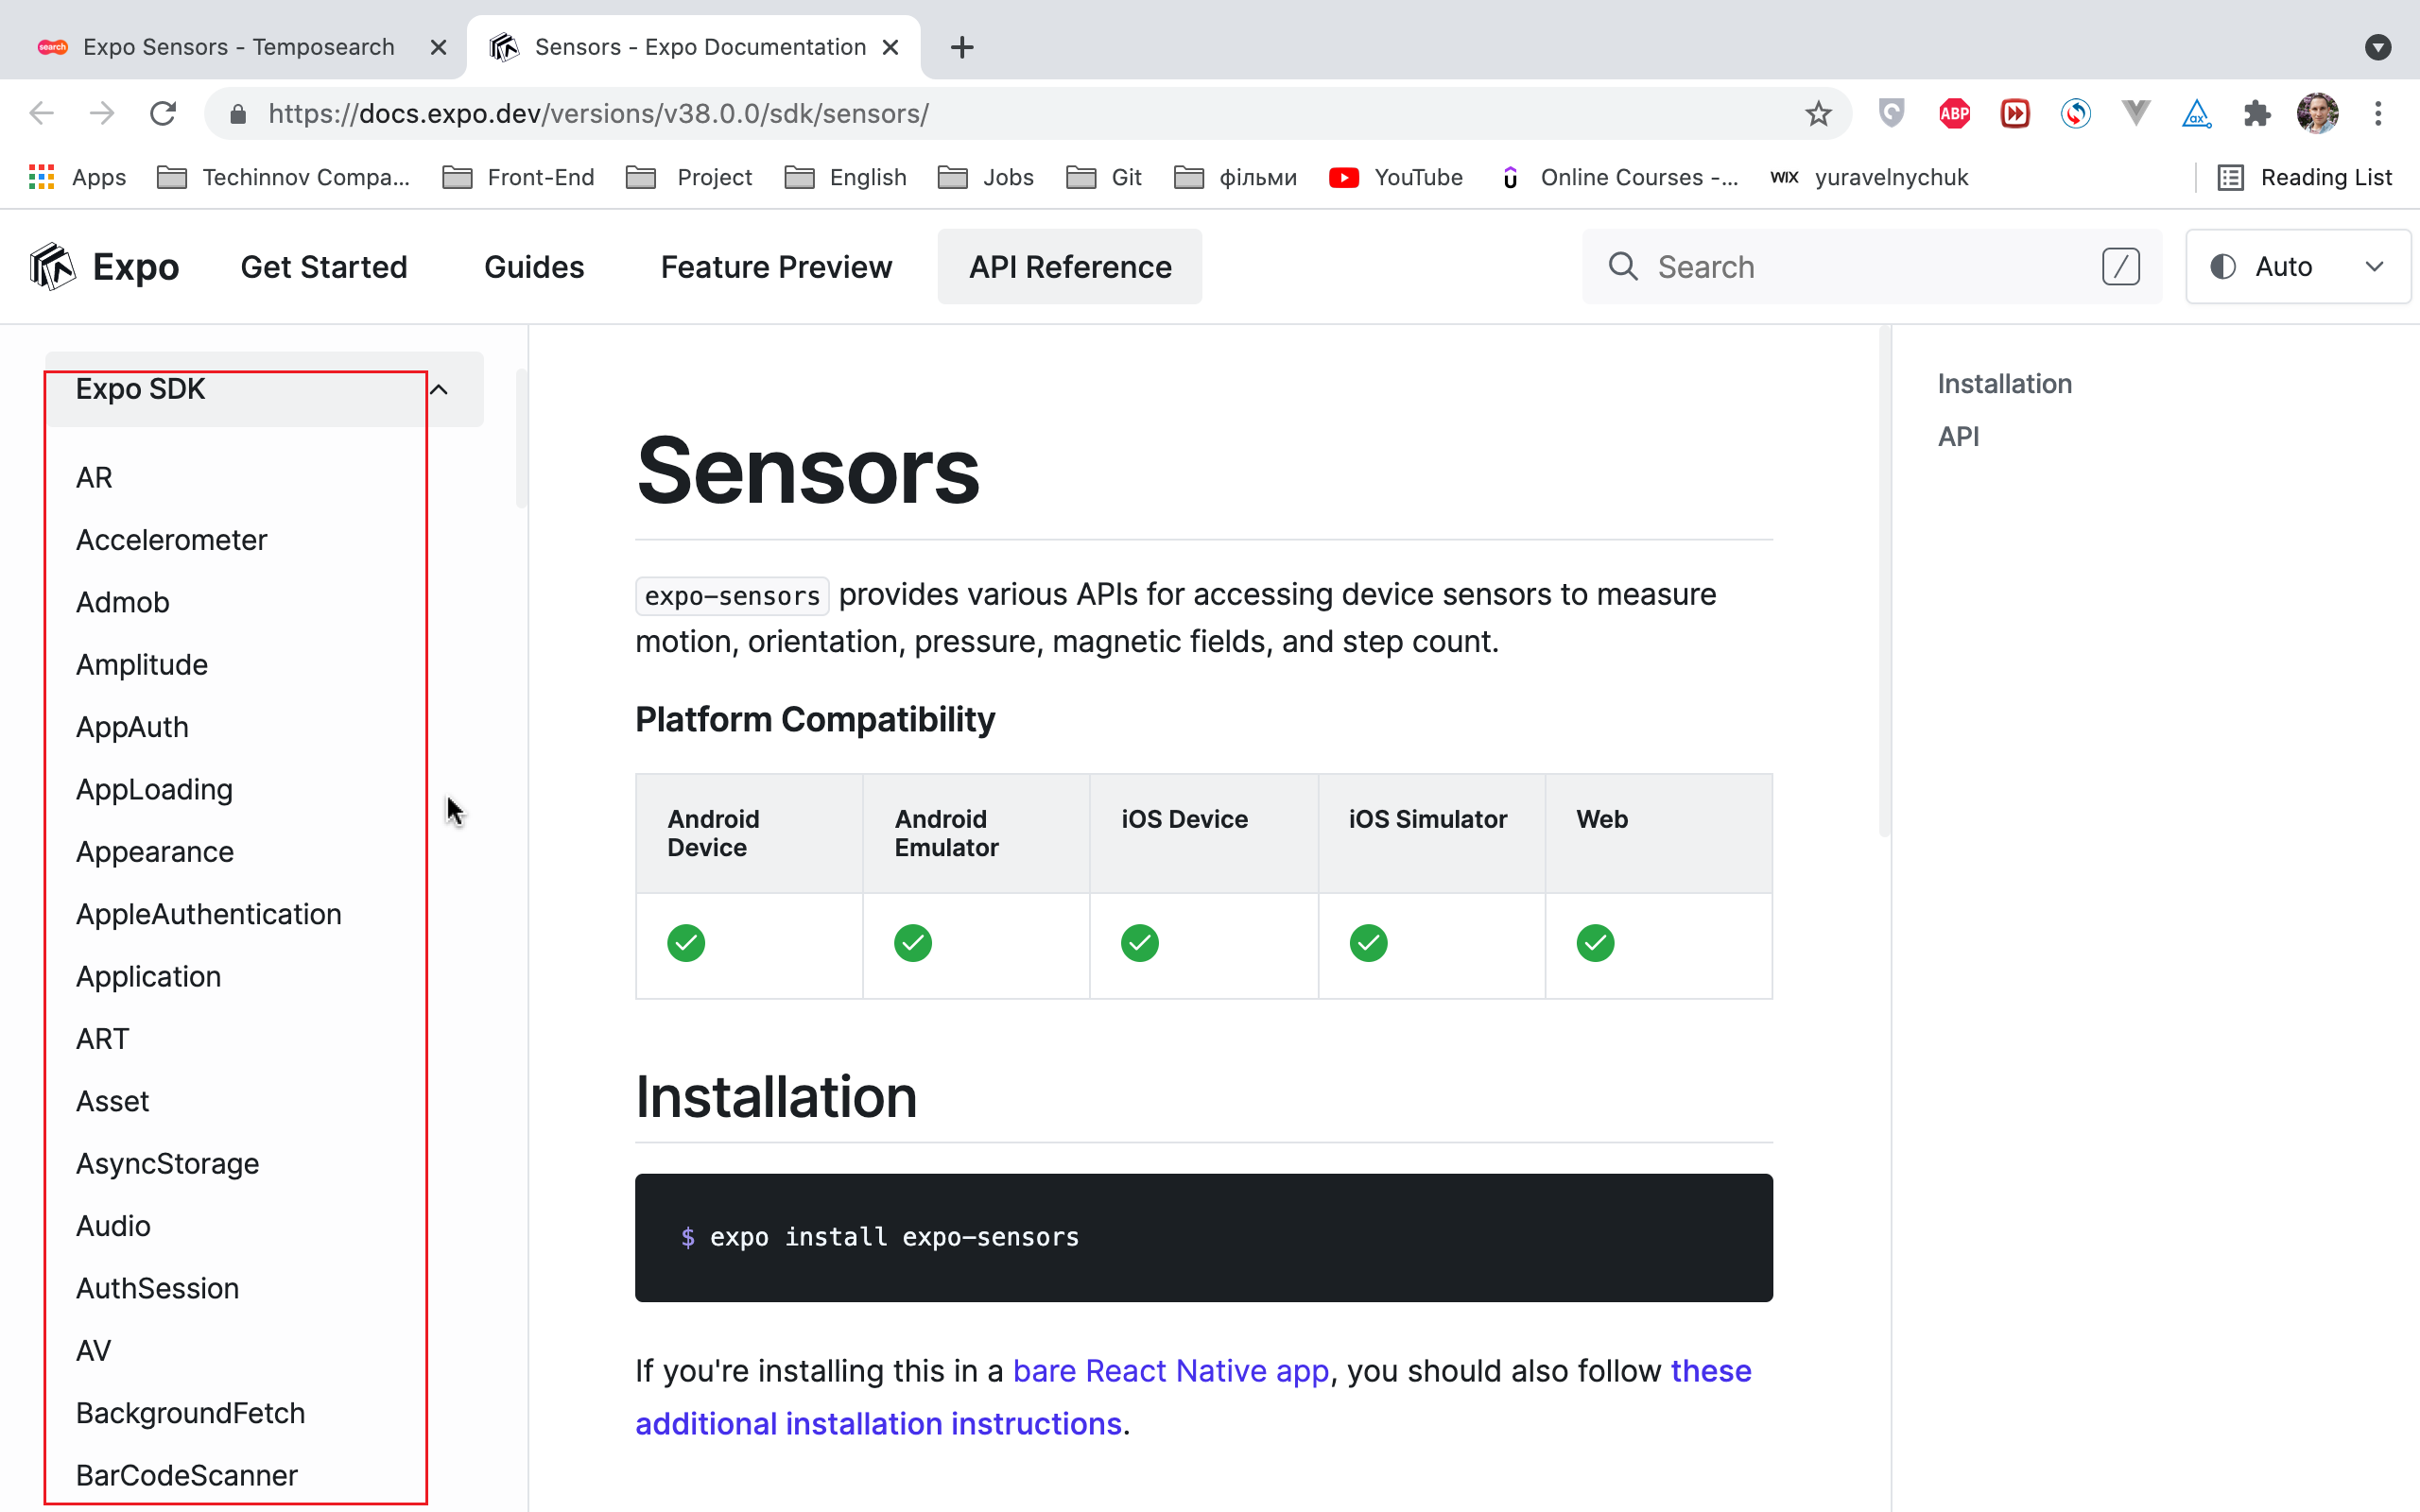Click the red play-arrow extension icon
Viewport: 2420px width, 1512px height.
pyautogui.click(x=2015, y=113)
